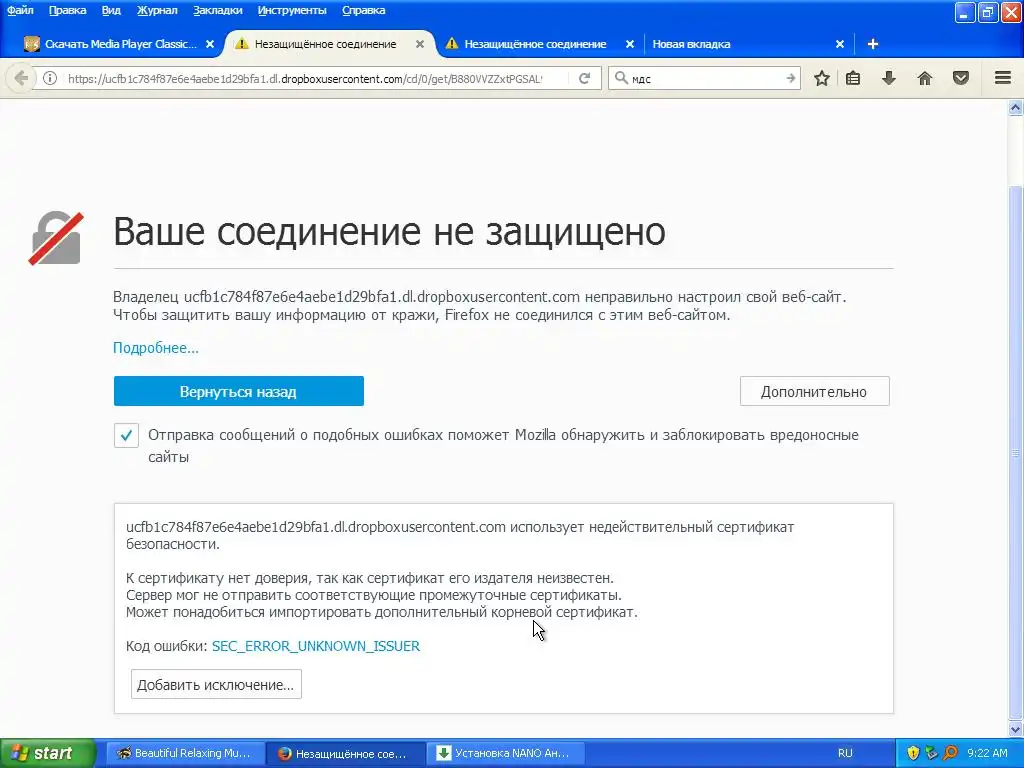Click the middle system tray icon
Screen dimensions: 1024x768
[932, 753]
